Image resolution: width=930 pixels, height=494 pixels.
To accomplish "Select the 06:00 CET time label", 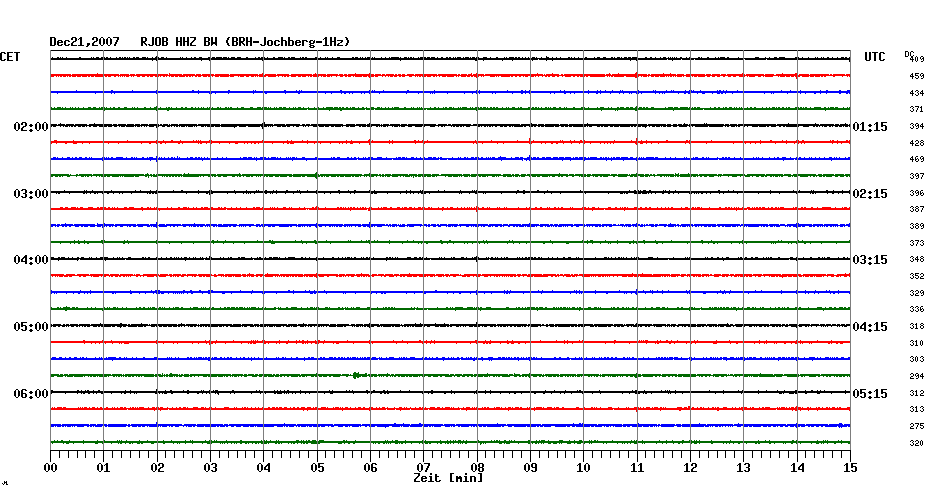I will pos(31,394).
